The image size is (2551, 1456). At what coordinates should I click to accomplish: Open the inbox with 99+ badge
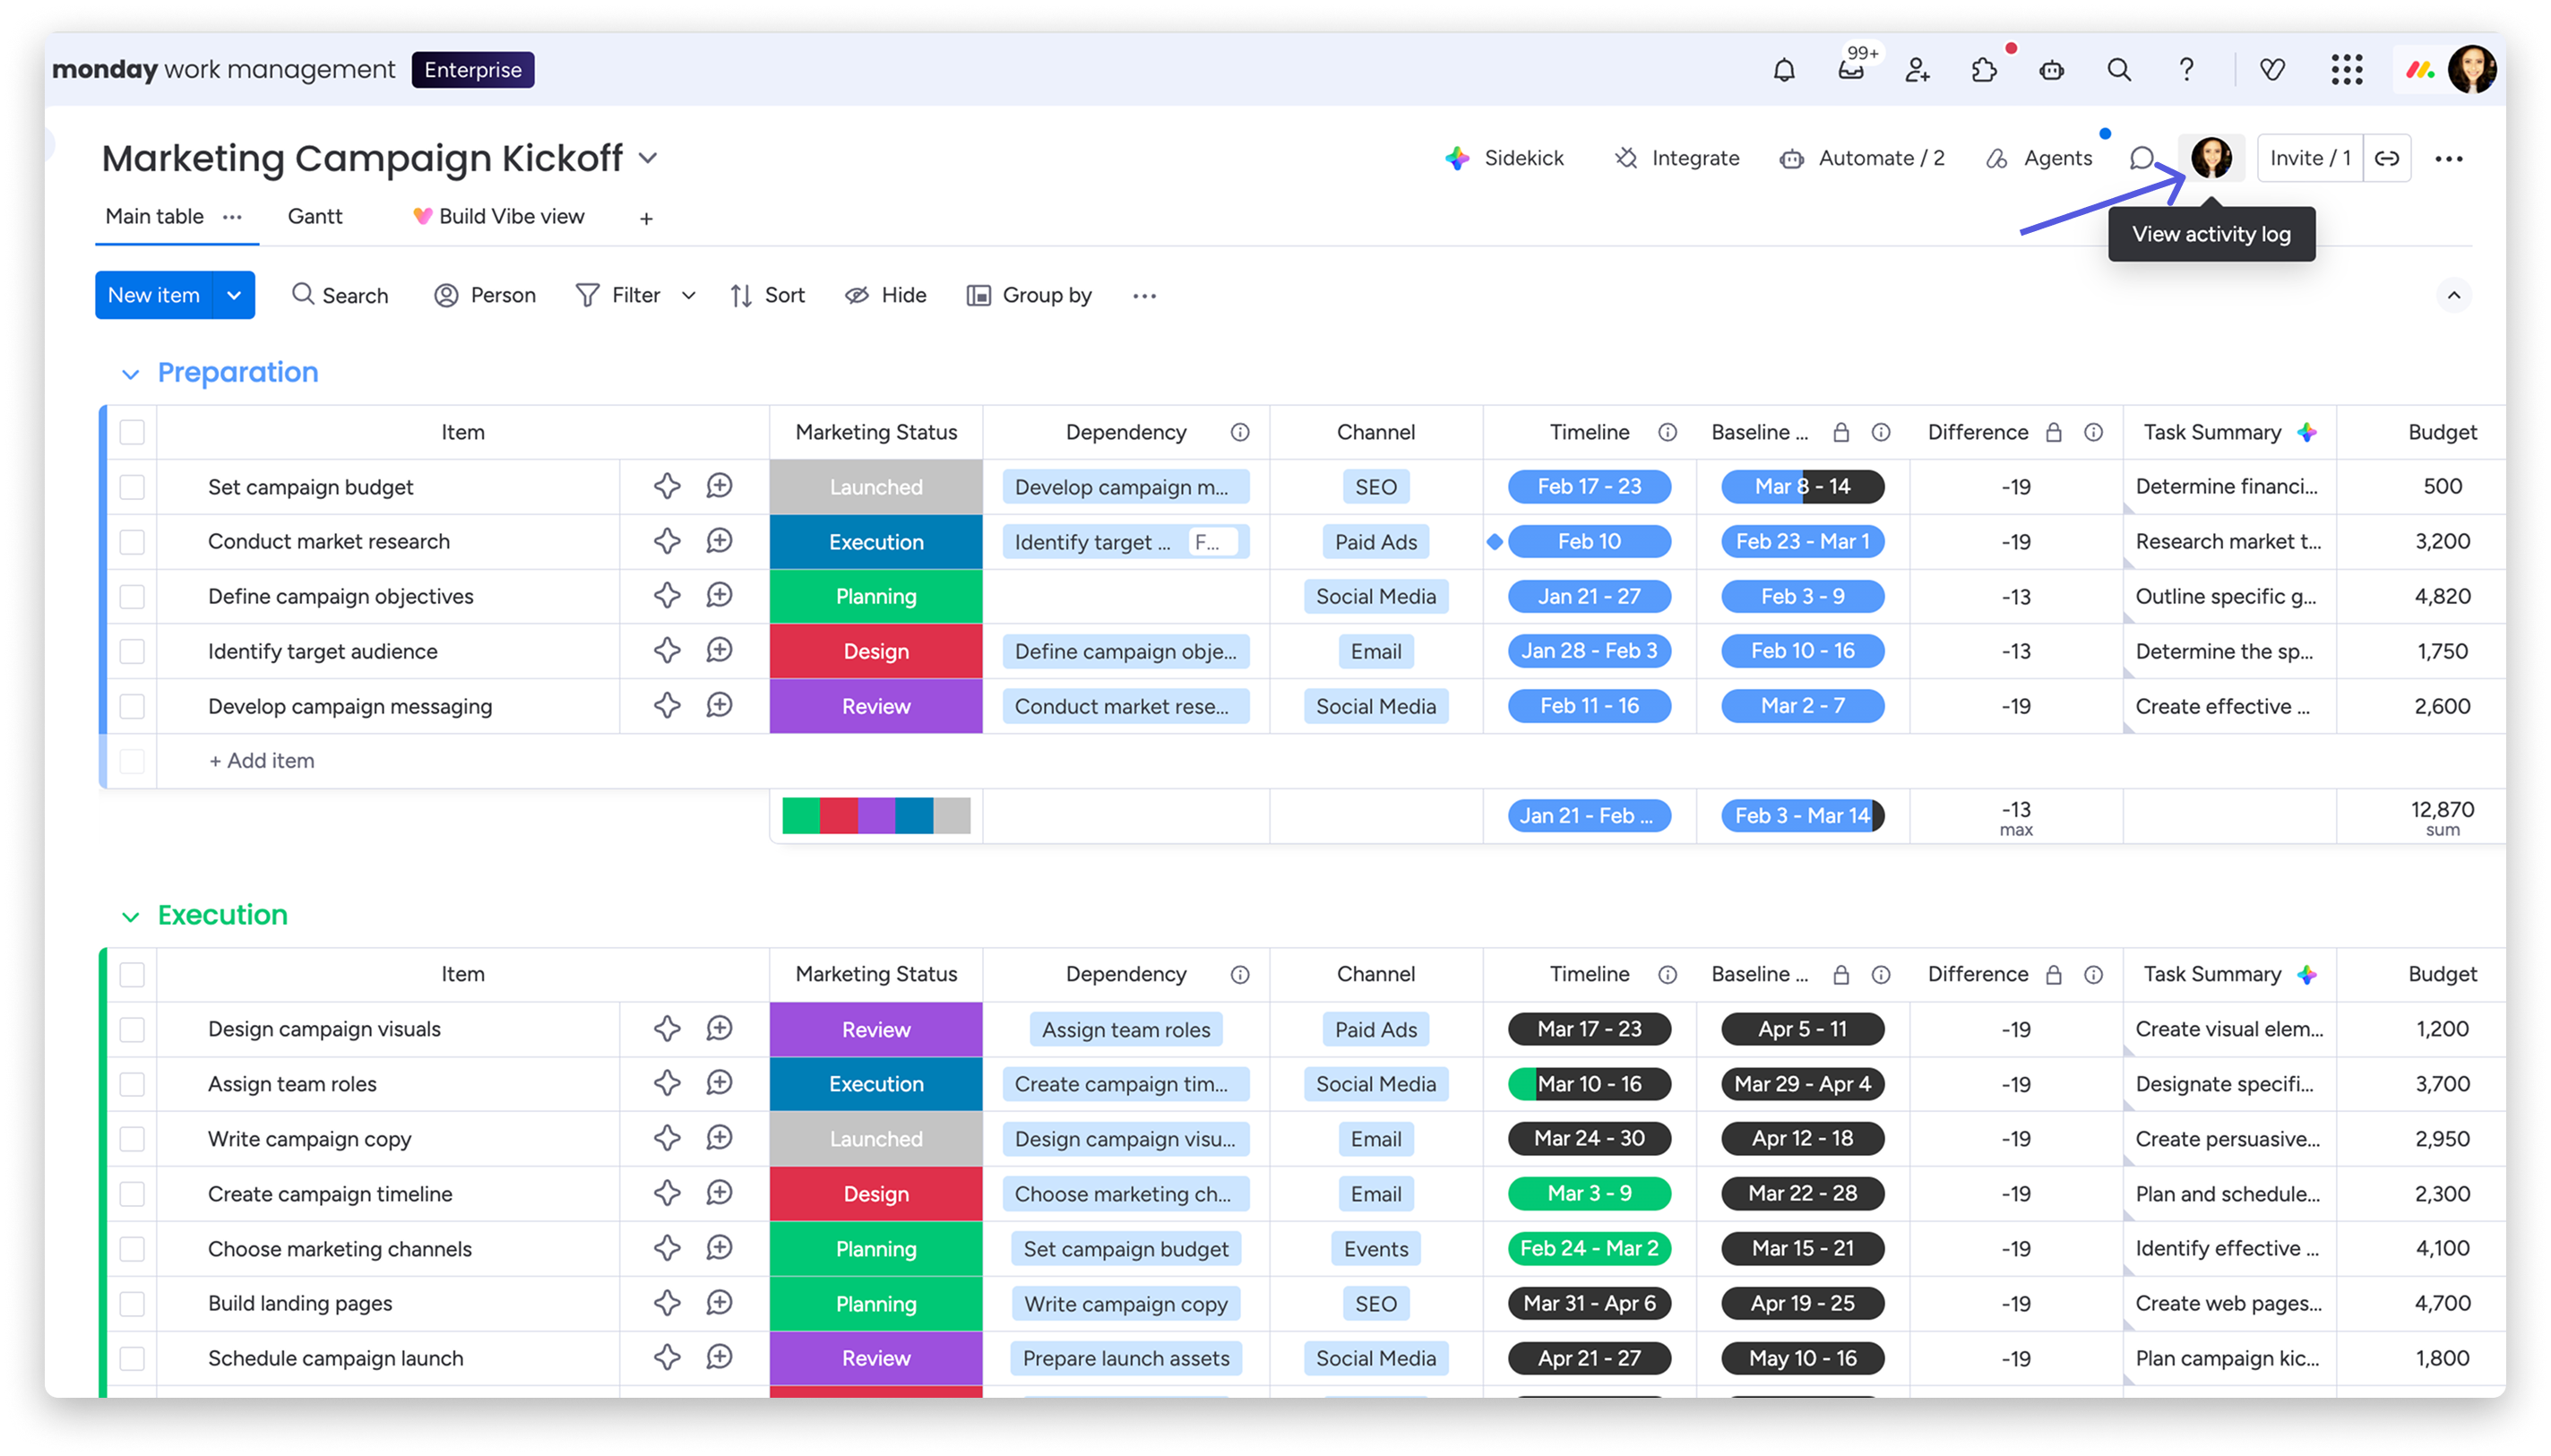coord(1851,70)
